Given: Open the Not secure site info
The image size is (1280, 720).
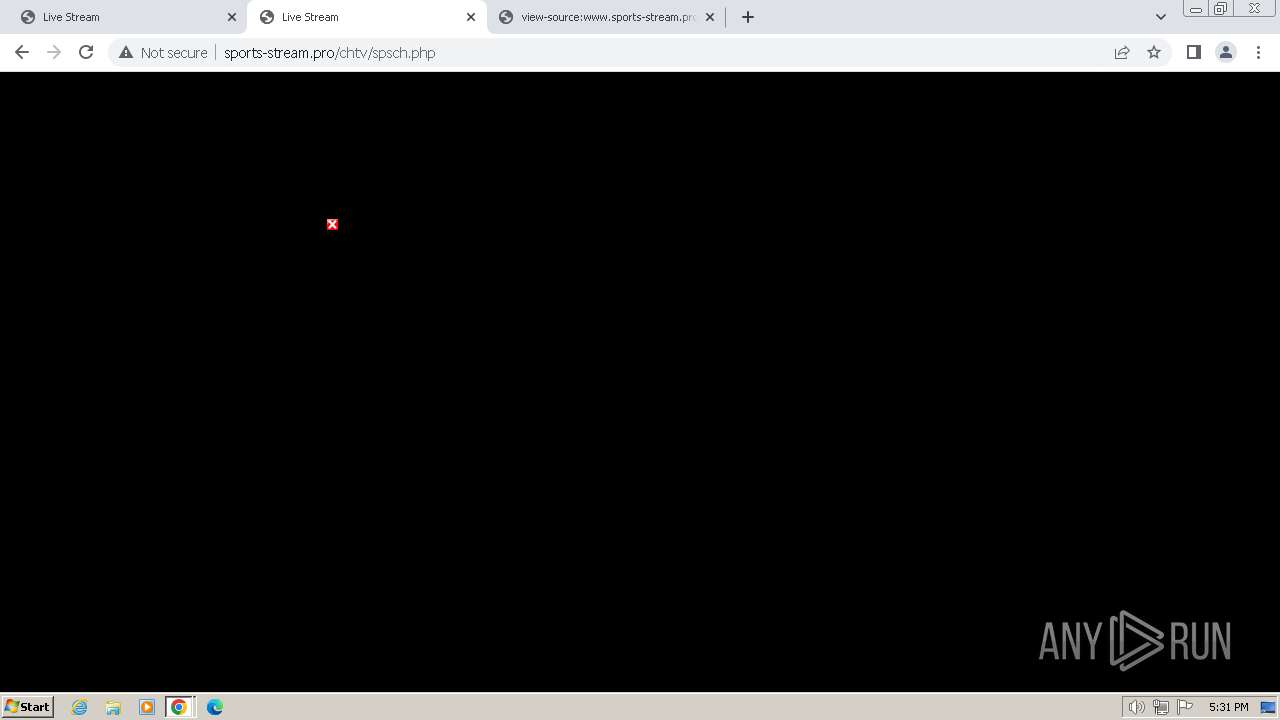Looking at the screenshot, I should [x=163, y=52].
